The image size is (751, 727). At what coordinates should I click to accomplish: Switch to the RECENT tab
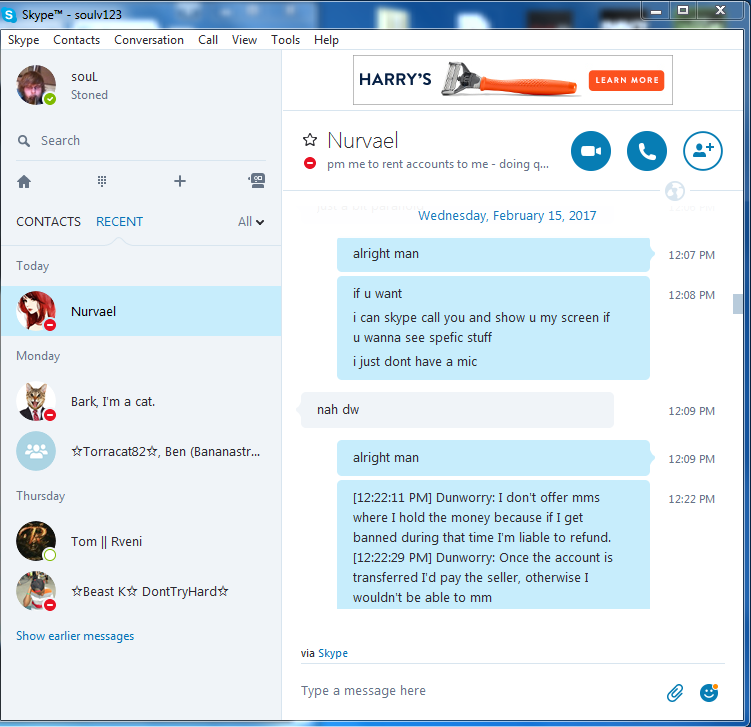point(119,222)
